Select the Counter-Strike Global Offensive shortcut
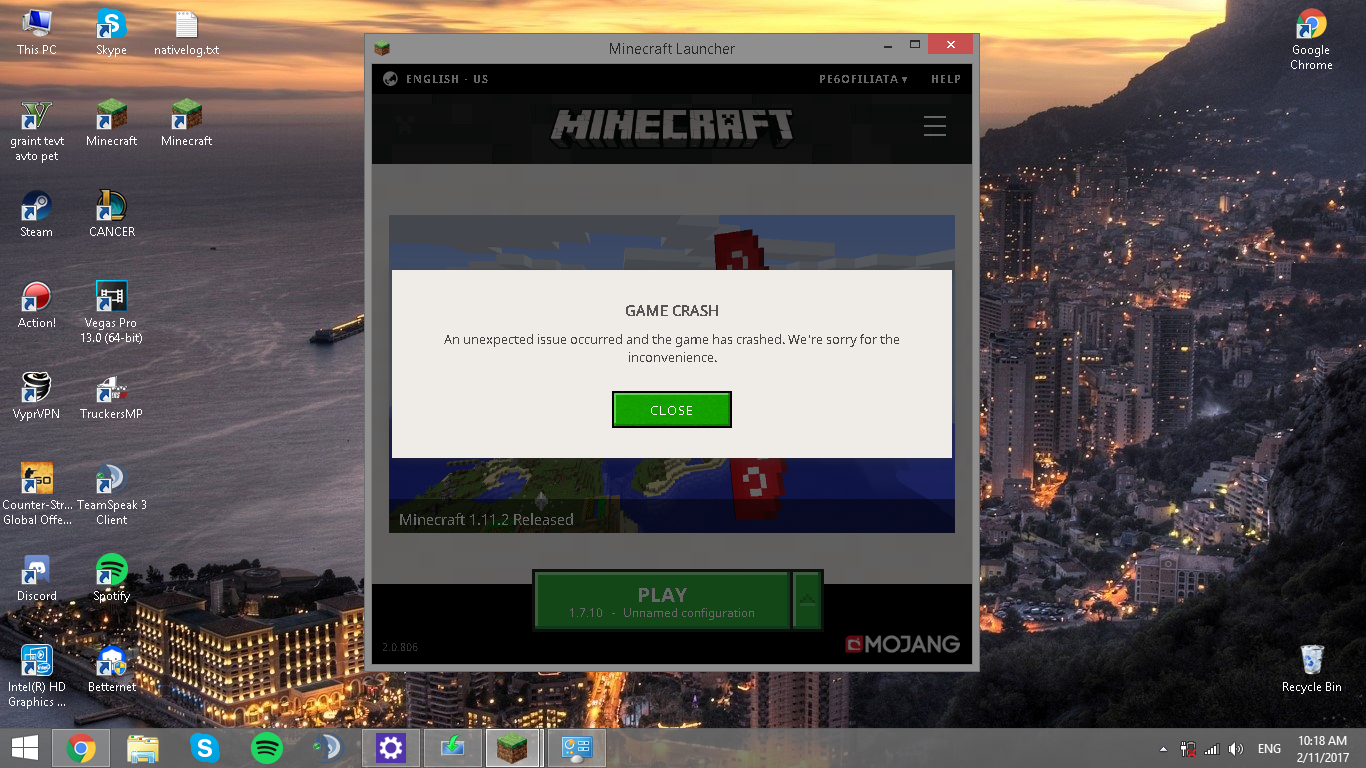The width and height of the screenshot is (1366, 768). tap(37, 494)
